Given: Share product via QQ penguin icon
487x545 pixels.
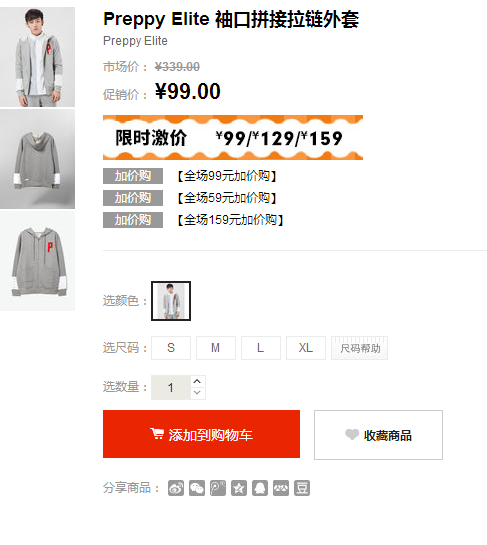Looking at the screenshot, I should click(260, 488).
